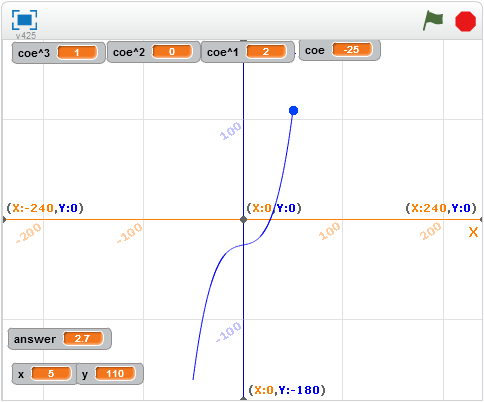The image size is (484, 402).
Task: Click the -200 tick label on X axis
Action: click(x=29, y=233)
